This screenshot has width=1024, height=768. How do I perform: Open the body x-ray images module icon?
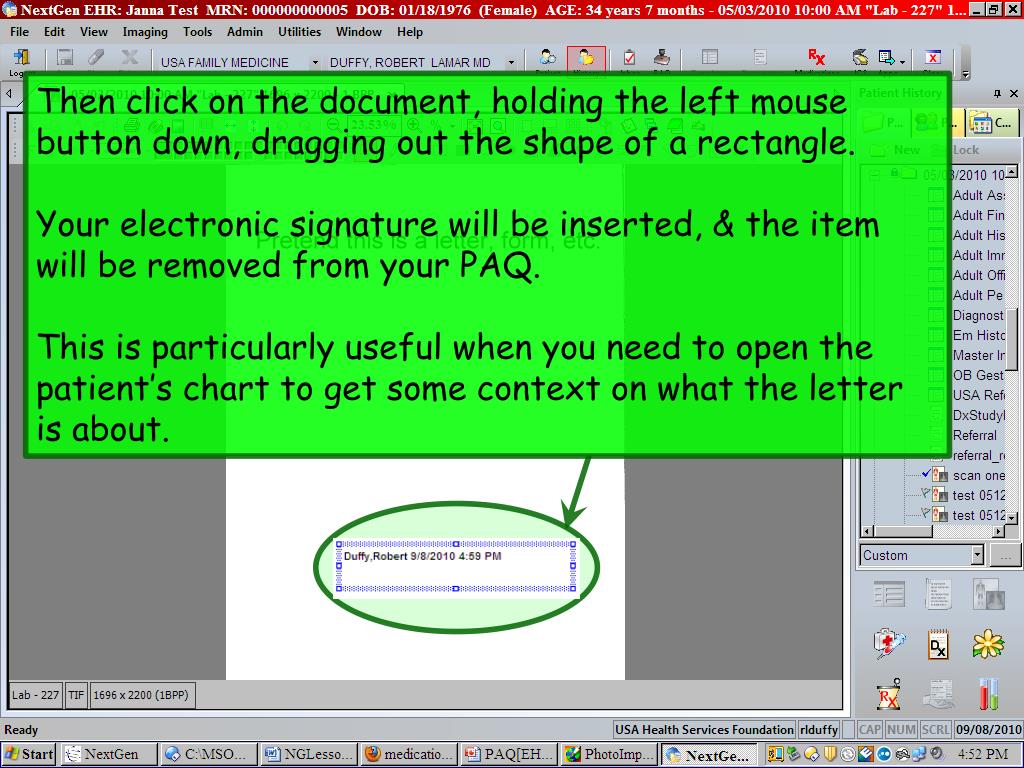[988, 594]
